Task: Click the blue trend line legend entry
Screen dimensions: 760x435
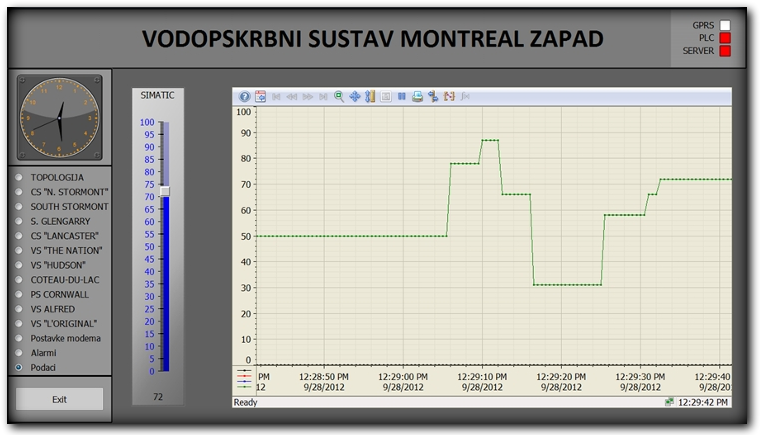Action: (x=244, y=382)
